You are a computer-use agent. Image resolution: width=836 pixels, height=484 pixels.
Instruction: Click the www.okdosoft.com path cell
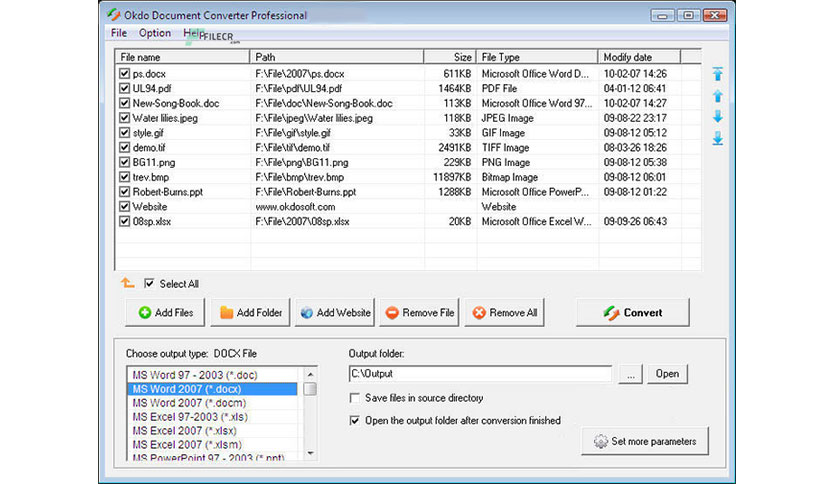[295, 206]
